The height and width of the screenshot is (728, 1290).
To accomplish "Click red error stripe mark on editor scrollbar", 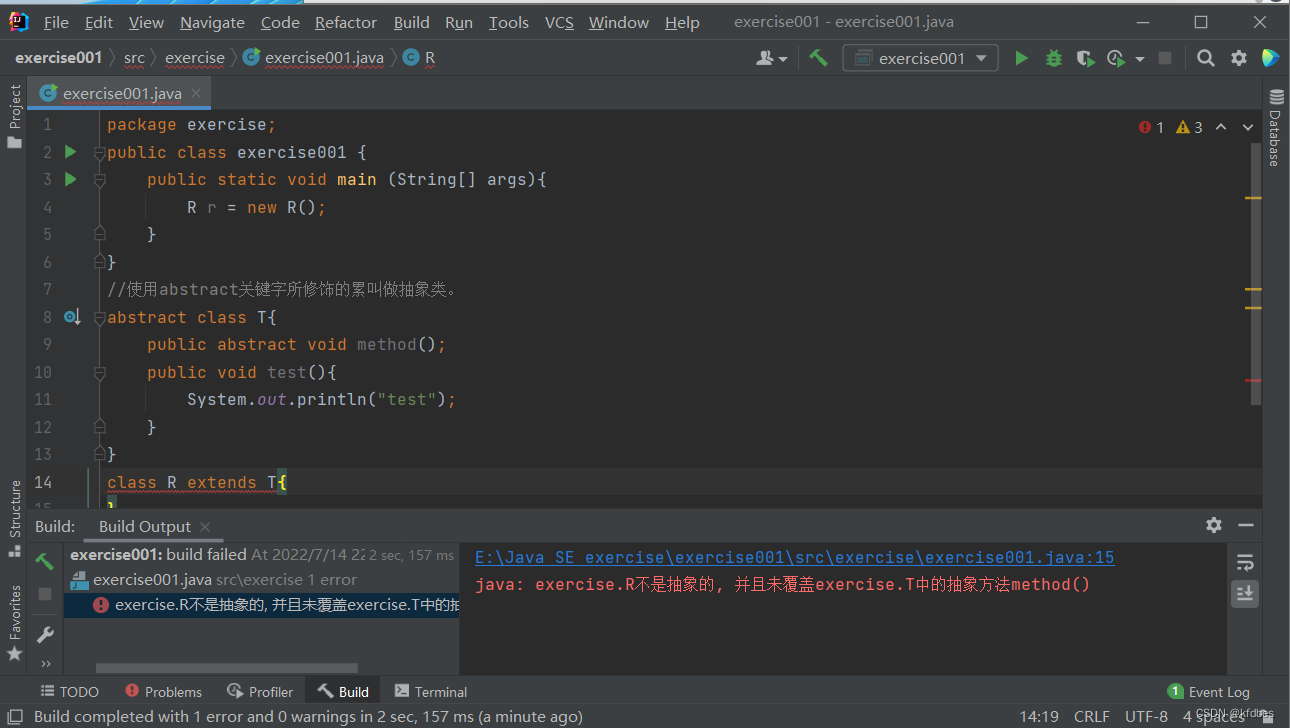I will click(1253, 380).
